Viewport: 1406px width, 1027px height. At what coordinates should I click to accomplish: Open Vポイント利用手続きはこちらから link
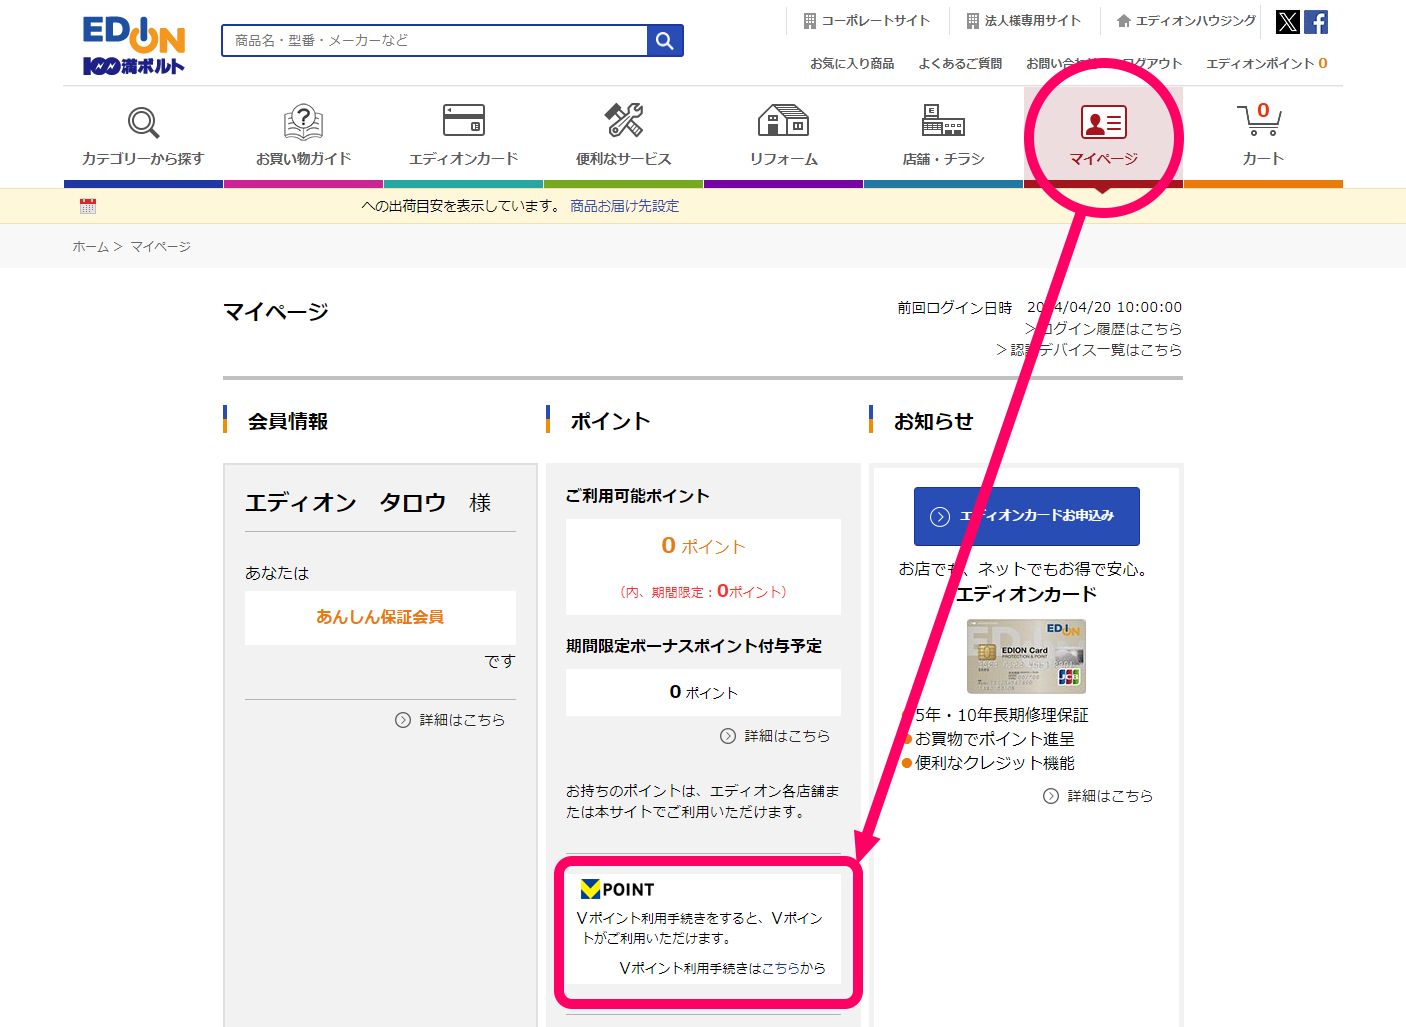tap(722, 968)
